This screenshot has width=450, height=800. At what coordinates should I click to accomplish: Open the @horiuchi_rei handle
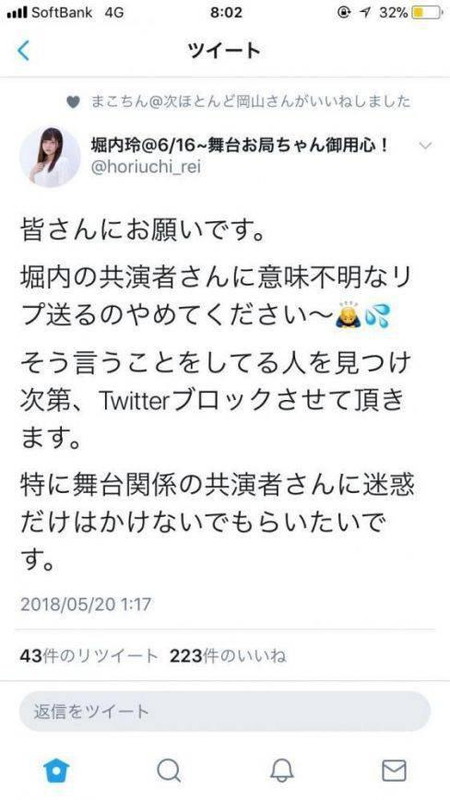tap(145, 167)
